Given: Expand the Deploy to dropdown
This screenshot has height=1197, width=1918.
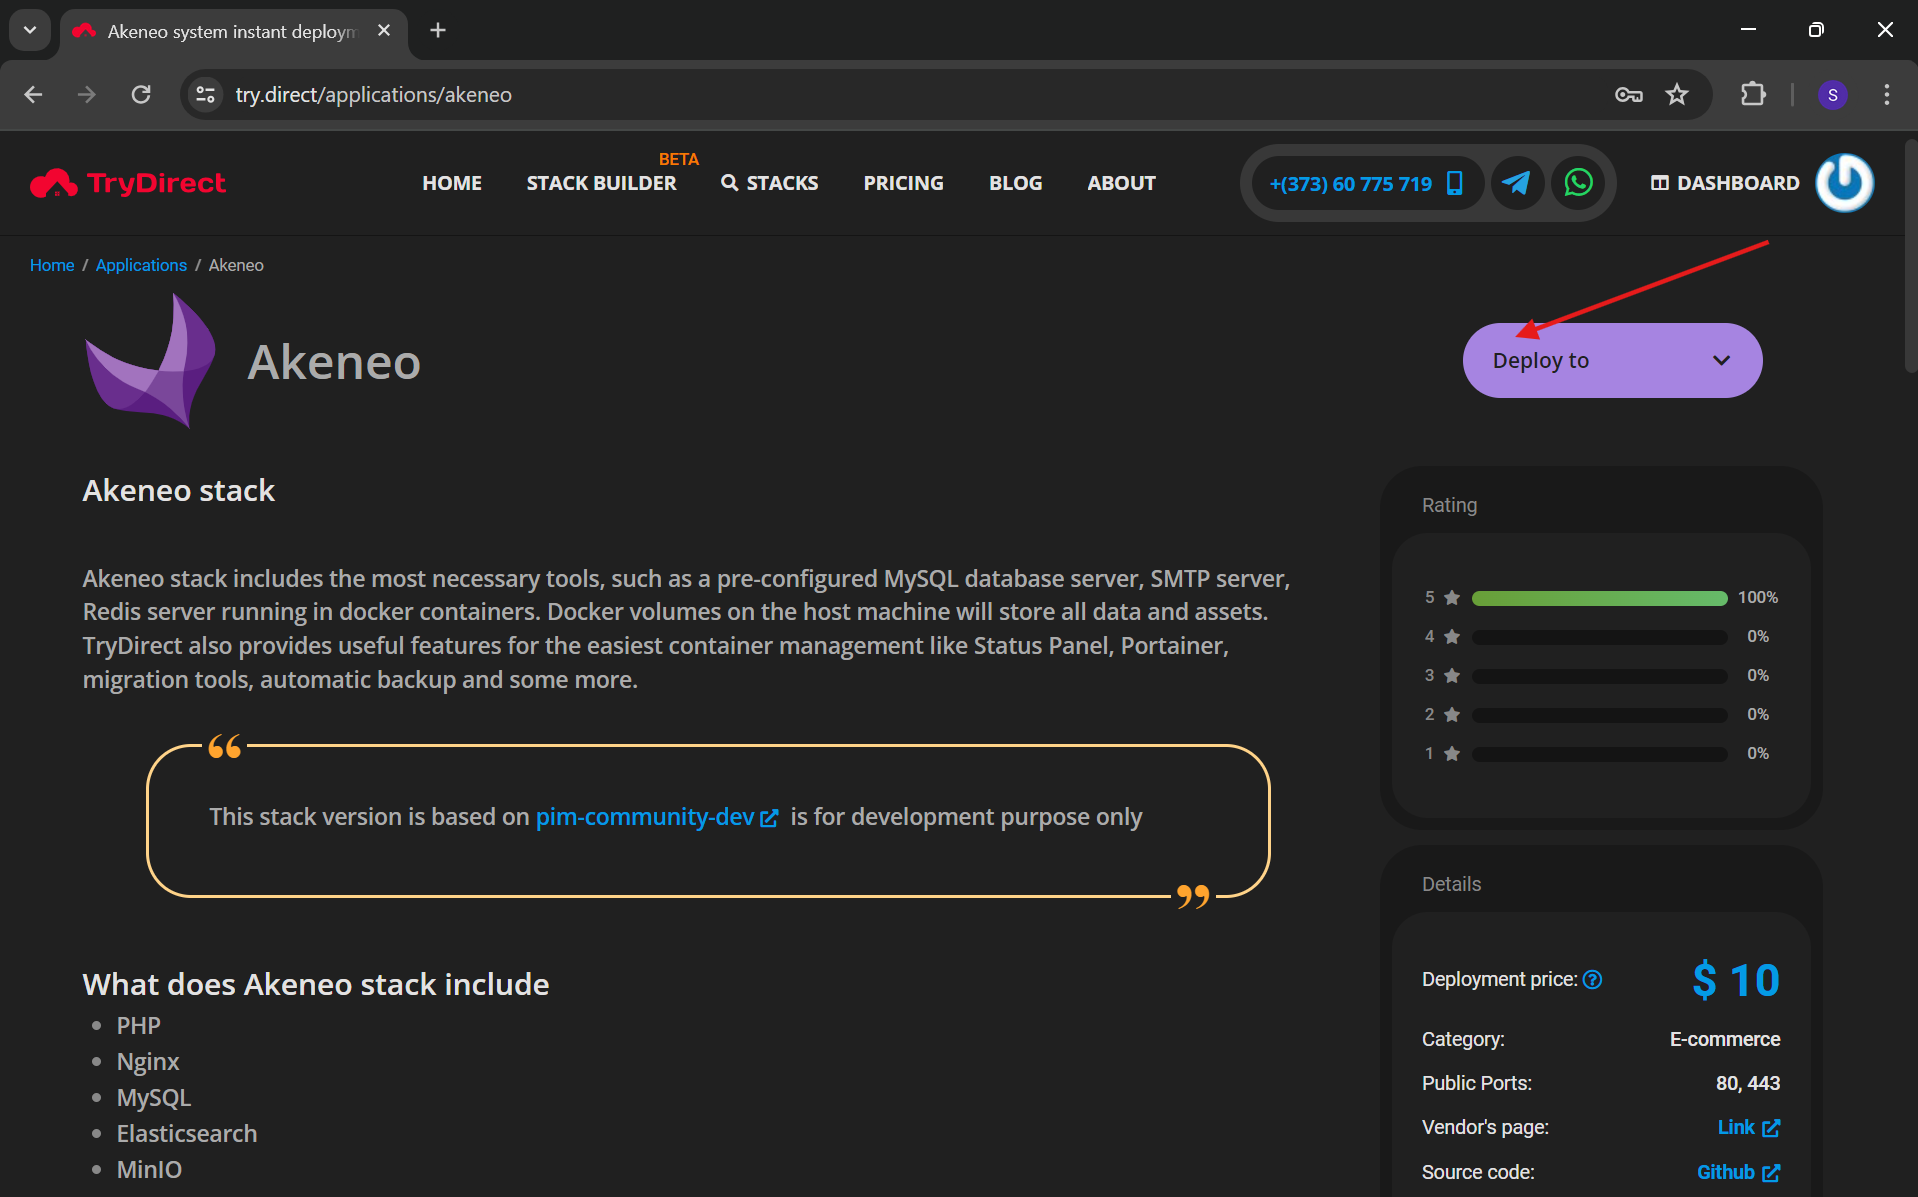Looking at the screenshot, I should click(1612, 360).
